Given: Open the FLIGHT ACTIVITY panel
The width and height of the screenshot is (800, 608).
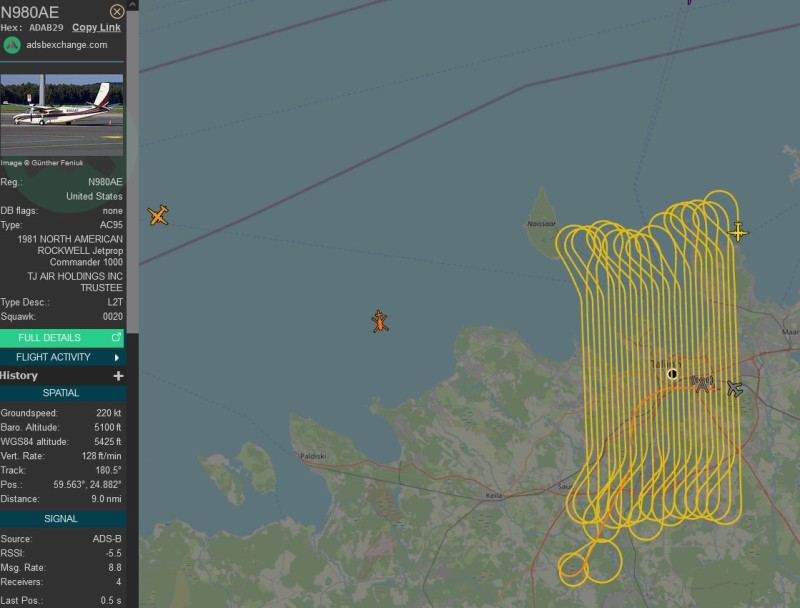Looking at the screenshot, I should tap(55, 357).
